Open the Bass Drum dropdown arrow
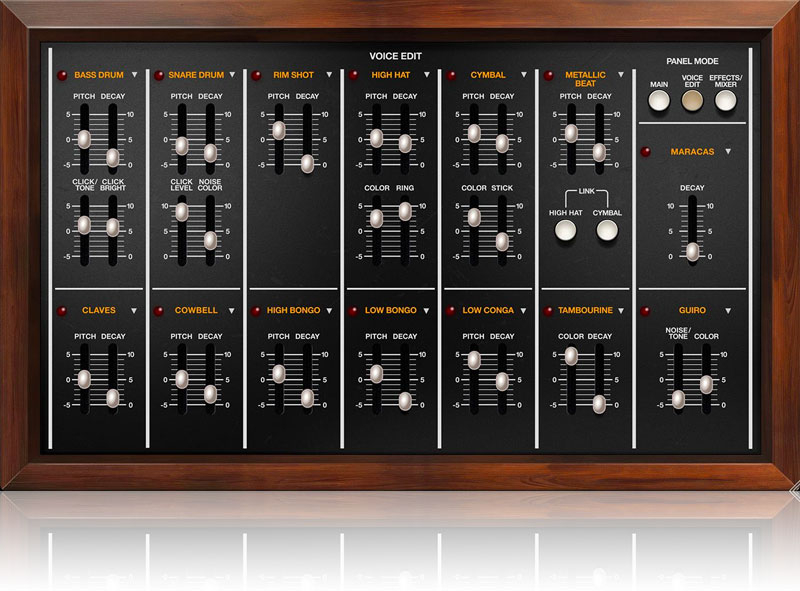800x591 pixels. coord(135,75)
